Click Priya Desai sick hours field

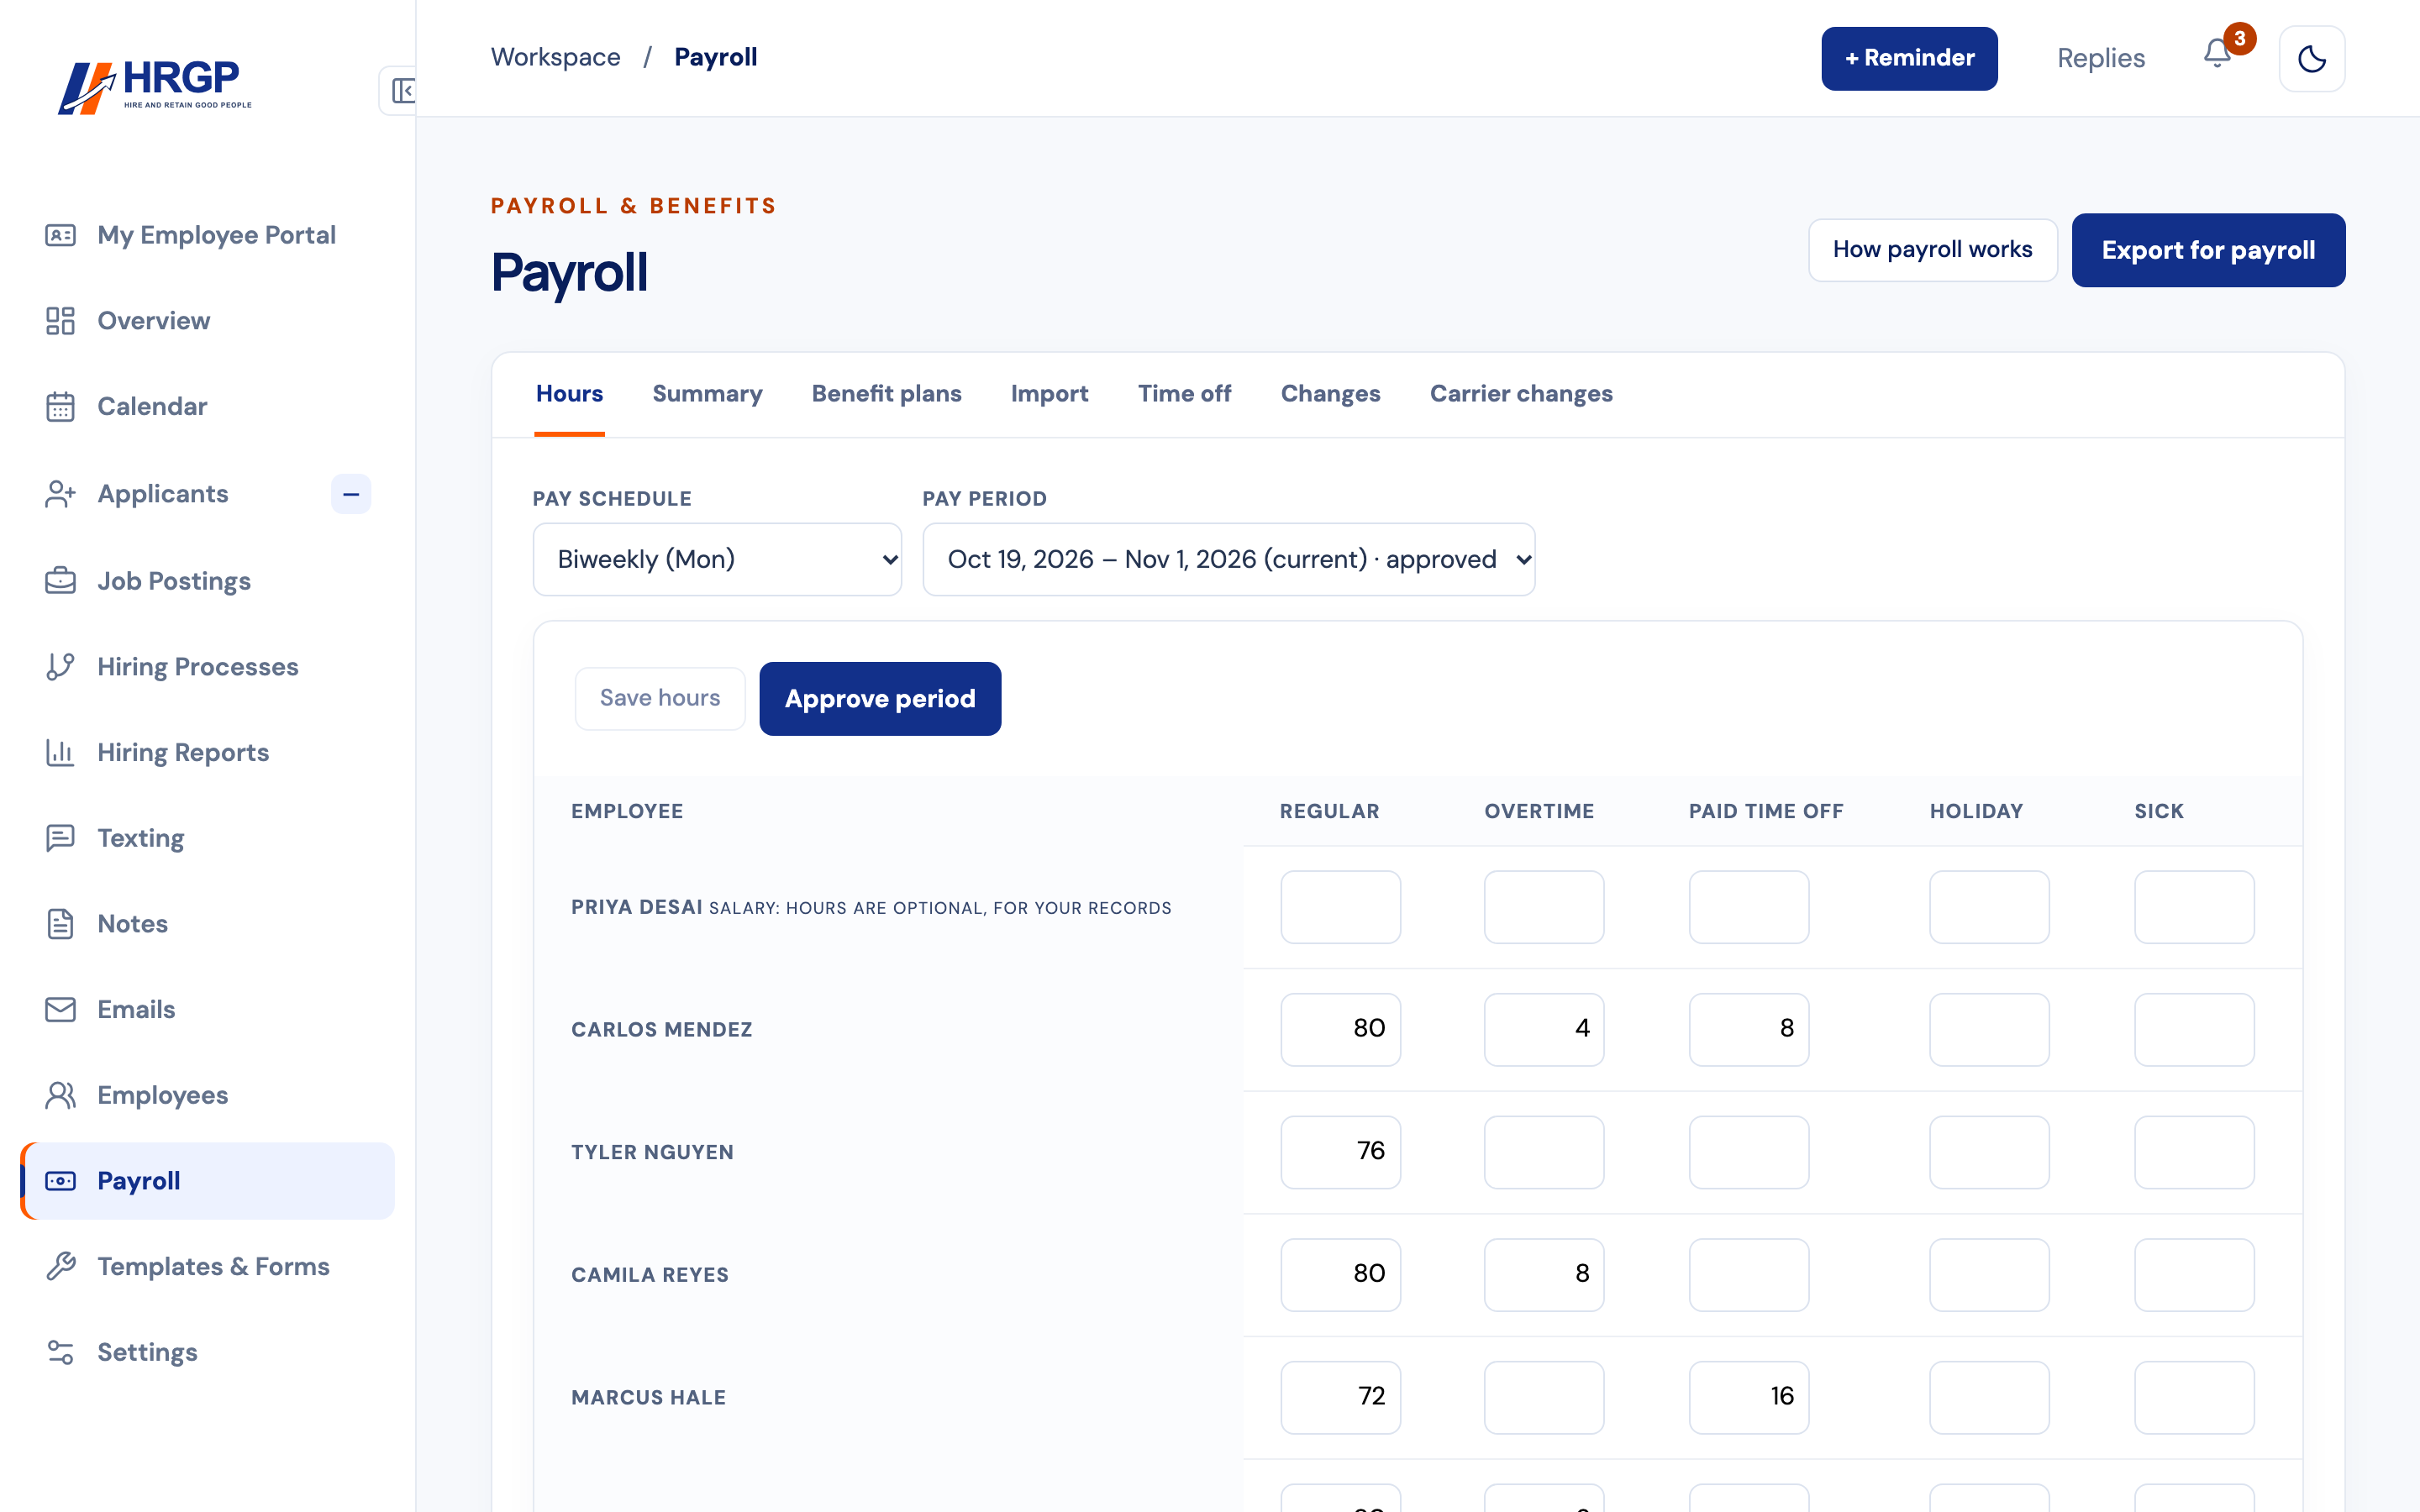coord(2194,907)
